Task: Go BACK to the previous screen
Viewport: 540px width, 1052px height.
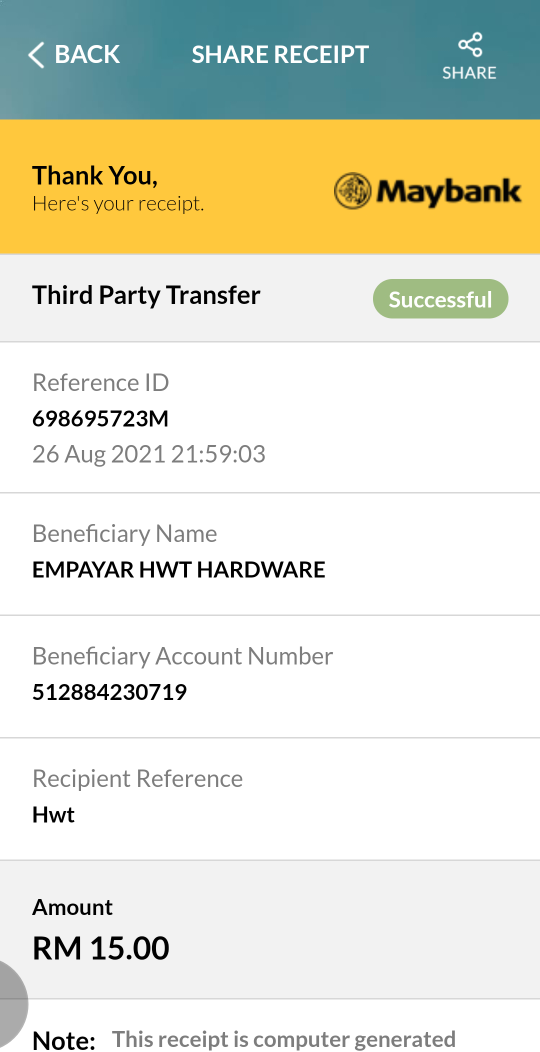Action: coord(74,55)
